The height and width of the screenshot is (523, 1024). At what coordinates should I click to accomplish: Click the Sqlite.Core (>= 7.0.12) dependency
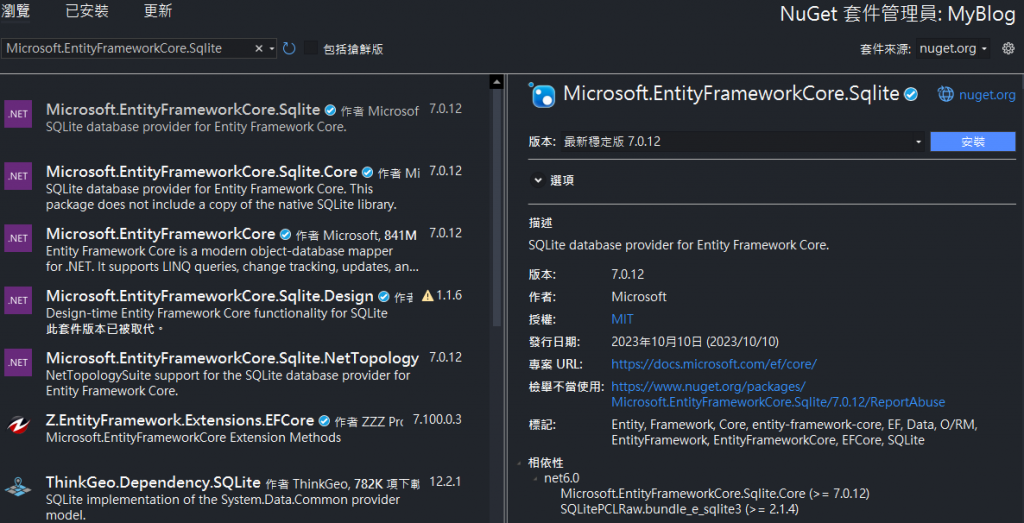[714, 494]
